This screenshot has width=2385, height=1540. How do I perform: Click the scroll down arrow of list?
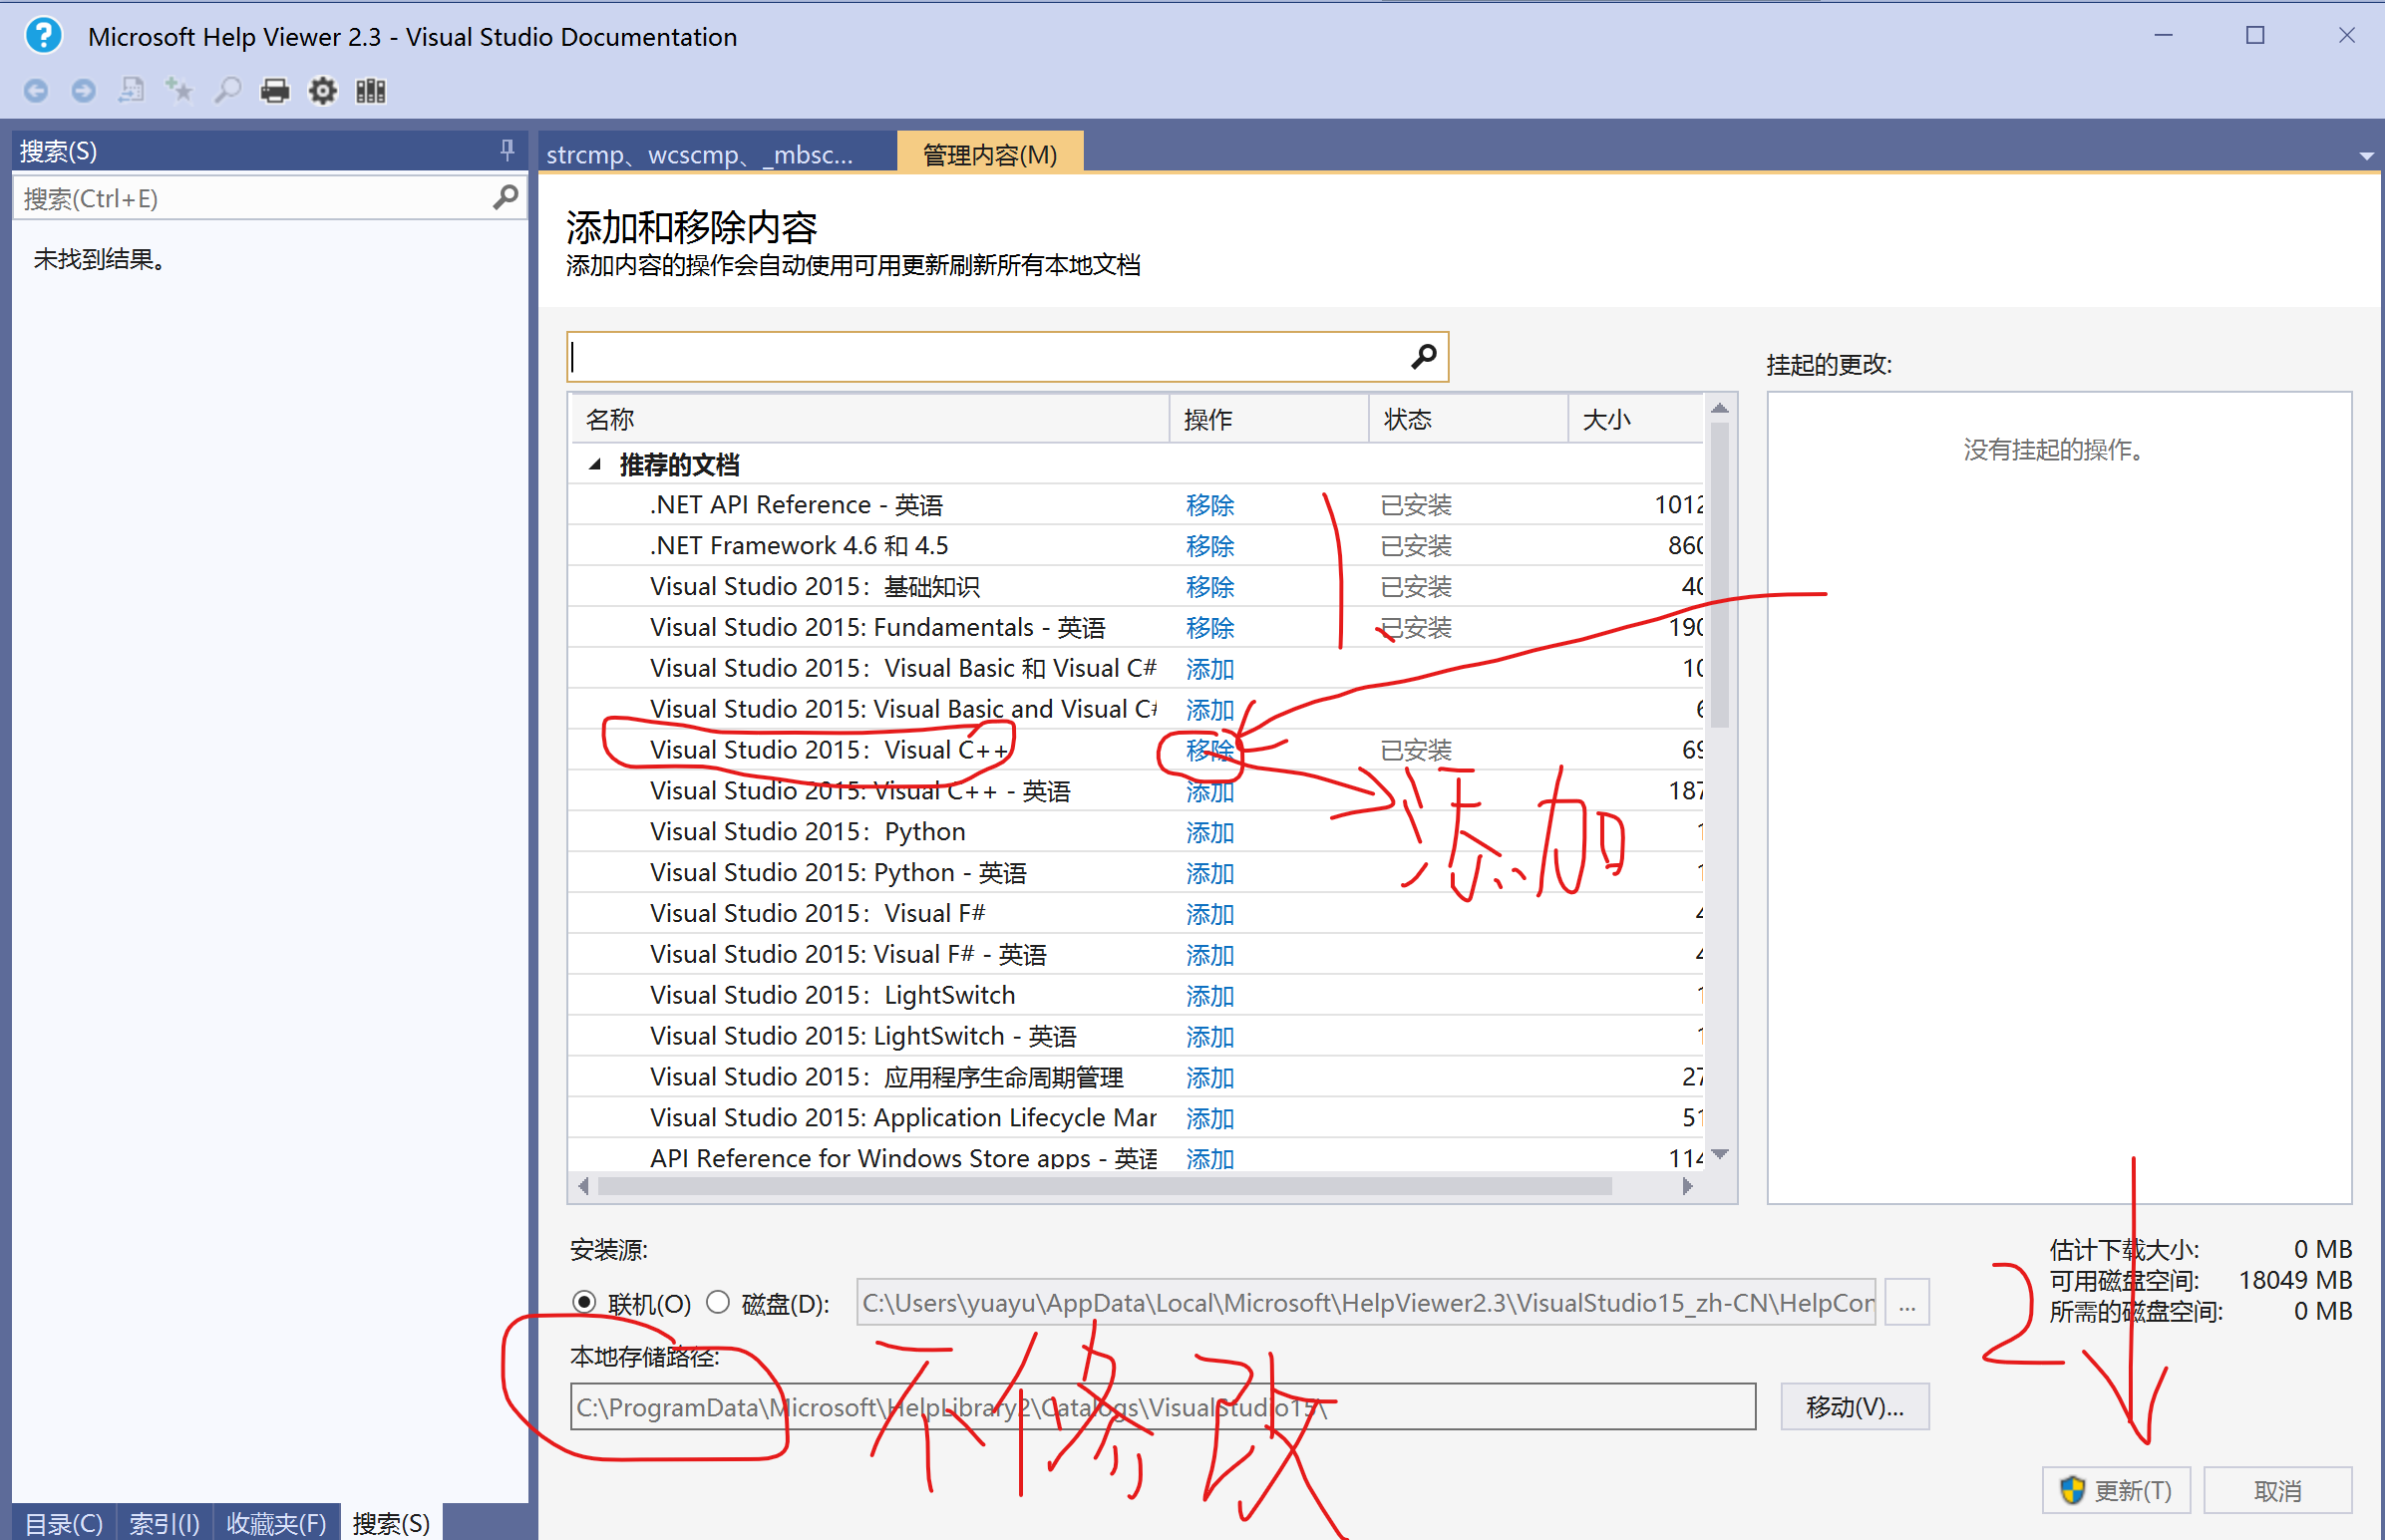[x=1719, y=1154]
